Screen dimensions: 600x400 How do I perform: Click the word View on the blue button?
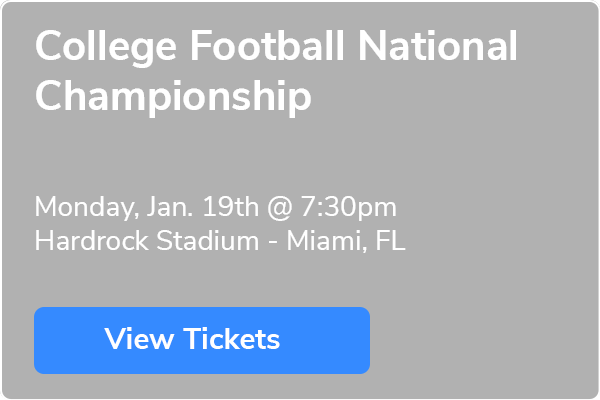click(x=139, y=339)
